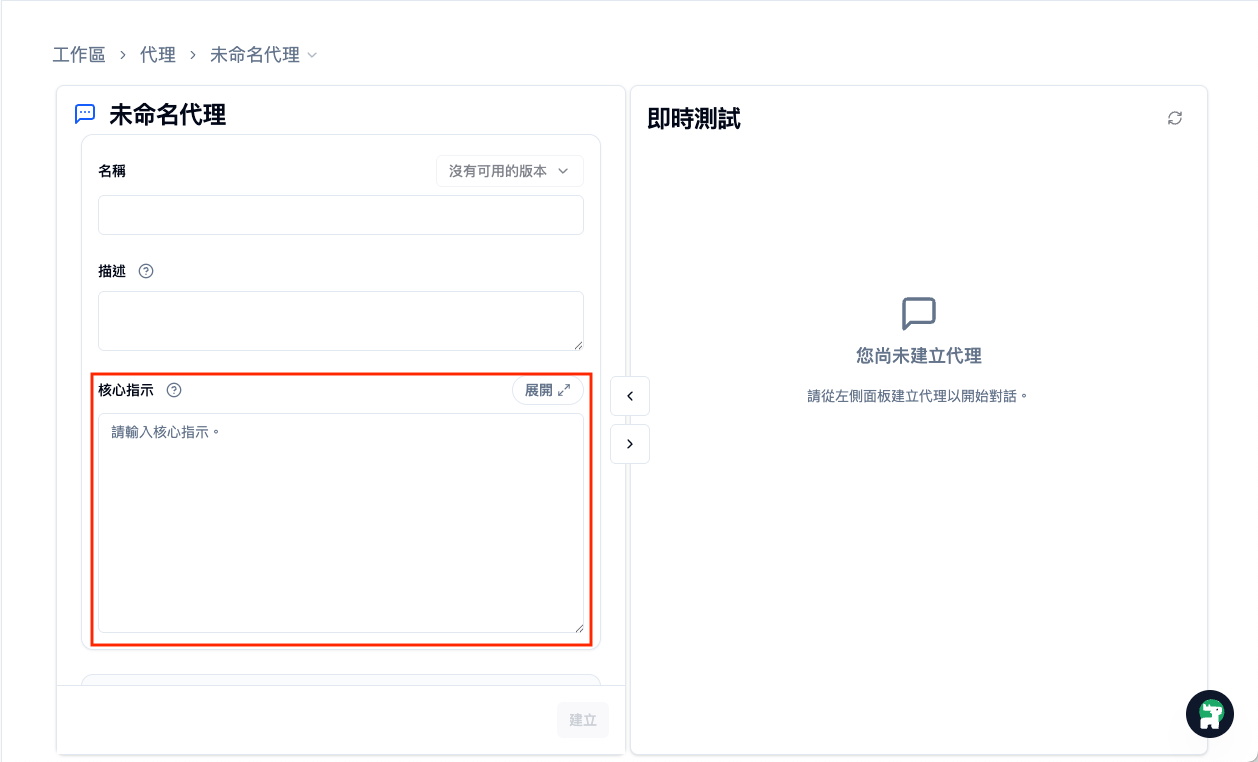Image resolution: width=1258 pixels, height=762 pixels.
Task: Click the left arrow panel collapse button
Action: (x=630, y=396)
